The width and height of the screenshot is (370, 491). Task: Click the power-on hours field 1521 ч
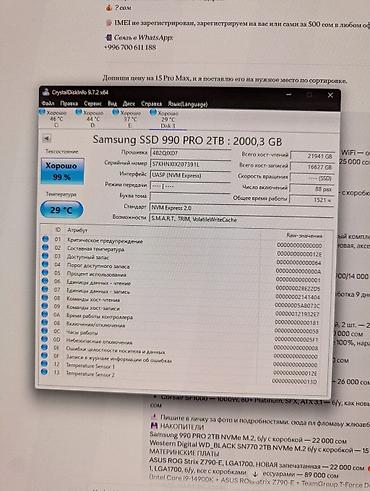tap(312, 200)
